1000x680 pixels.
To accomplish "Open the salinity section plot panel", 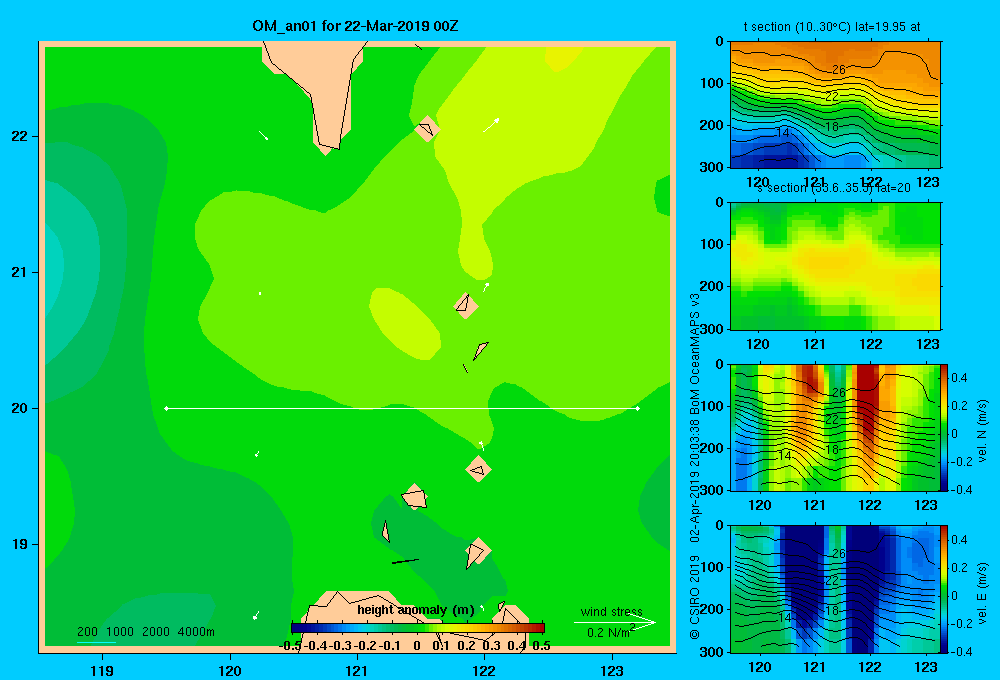I will (835, 266).
